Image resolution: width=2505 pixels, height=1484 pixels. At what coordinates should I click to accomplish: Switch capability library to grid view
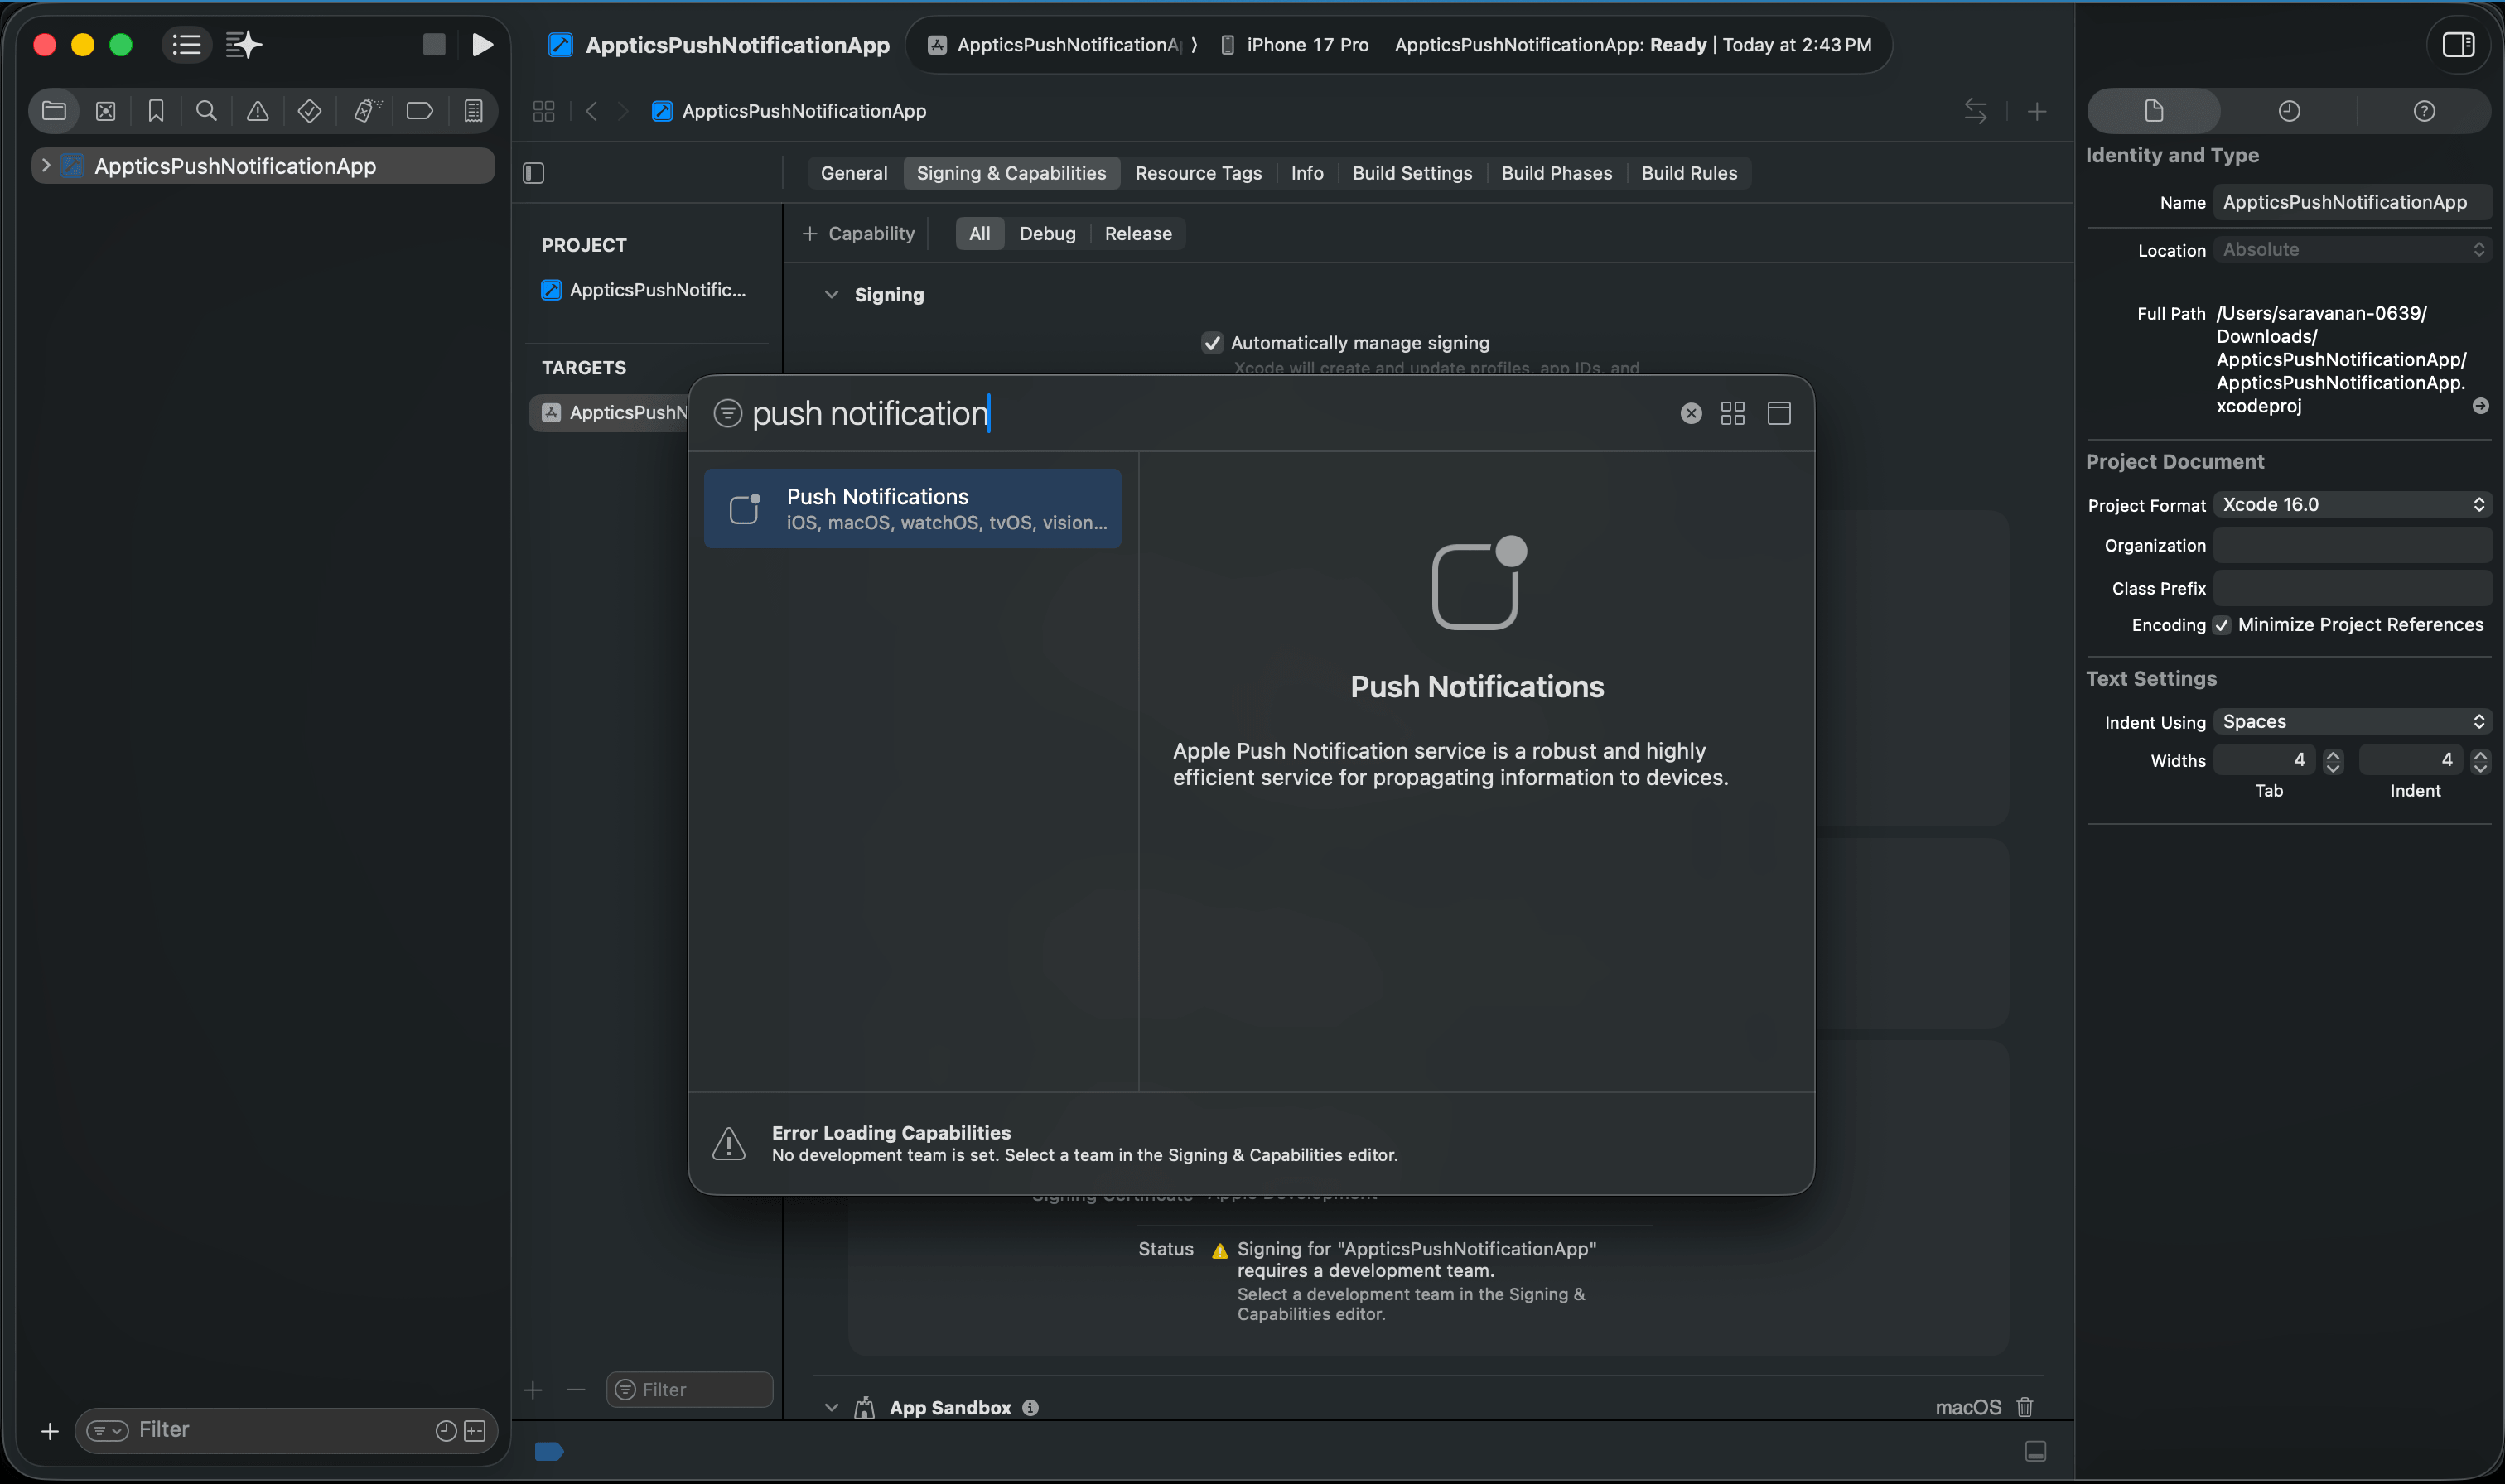coord(1732,413)
